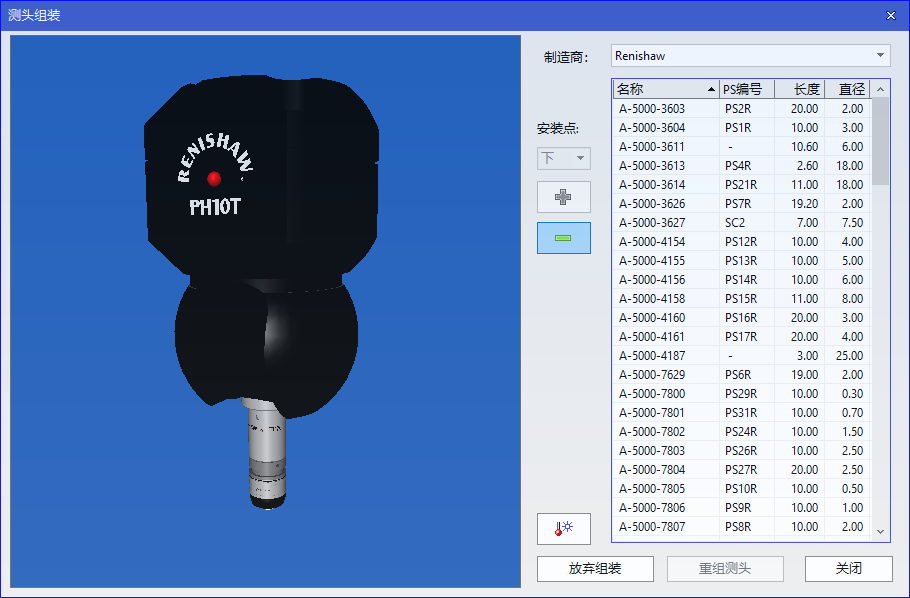
Task: Sort by the 长度 column header
Action: click(800, 89)
